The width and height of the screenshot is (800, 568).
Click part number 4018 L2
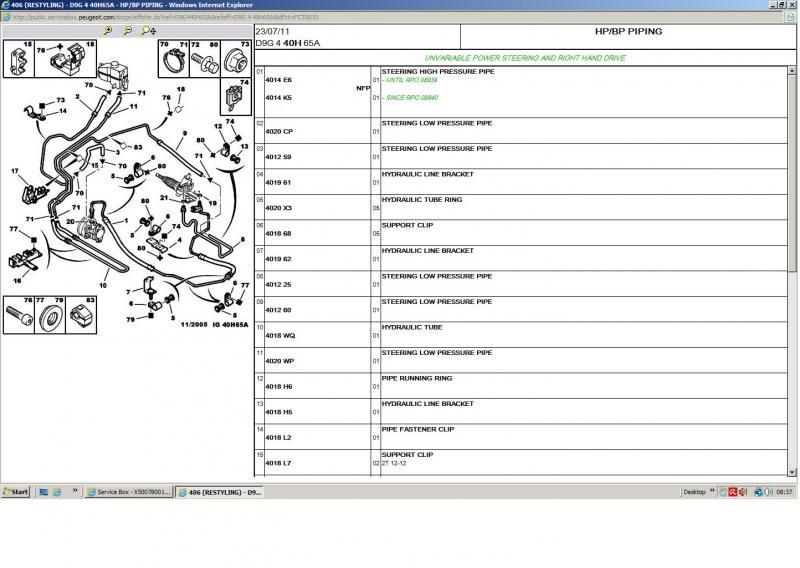point(278,437)
